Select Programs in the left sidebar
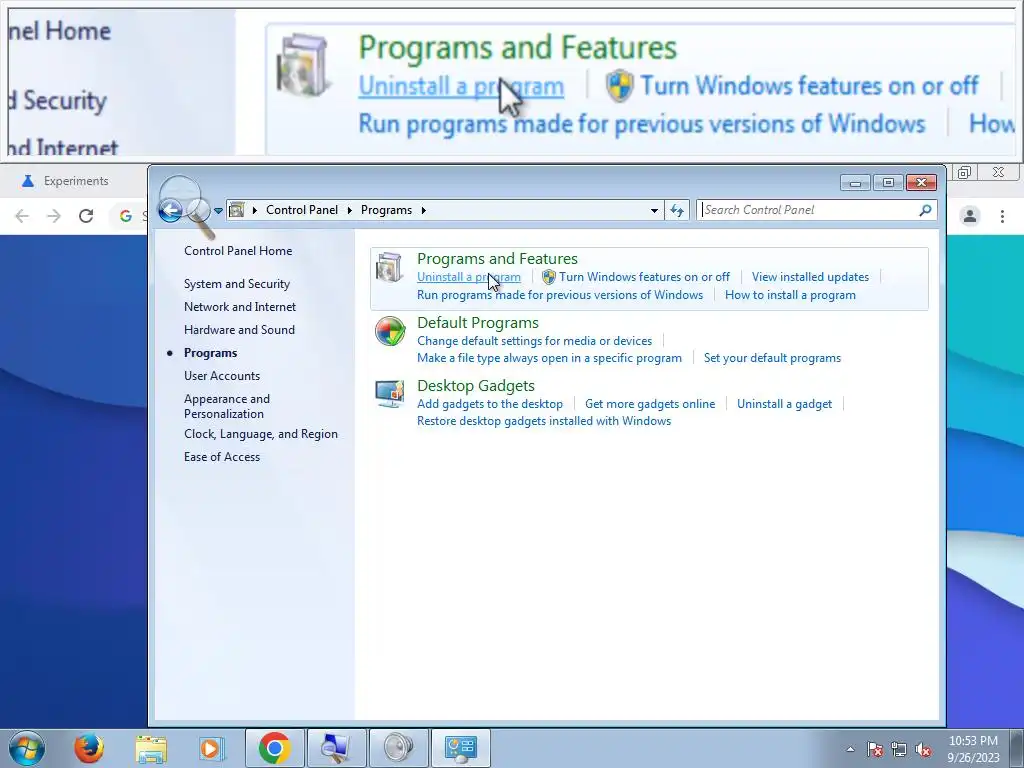Viewport: 1024px width, 768px height. coord(210,353)
